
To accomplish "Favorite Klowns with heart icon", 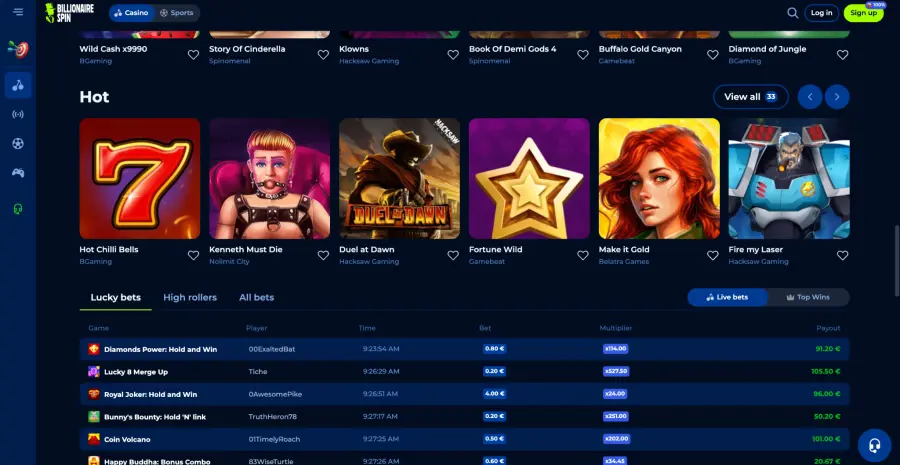I will (x=453, y=55).
